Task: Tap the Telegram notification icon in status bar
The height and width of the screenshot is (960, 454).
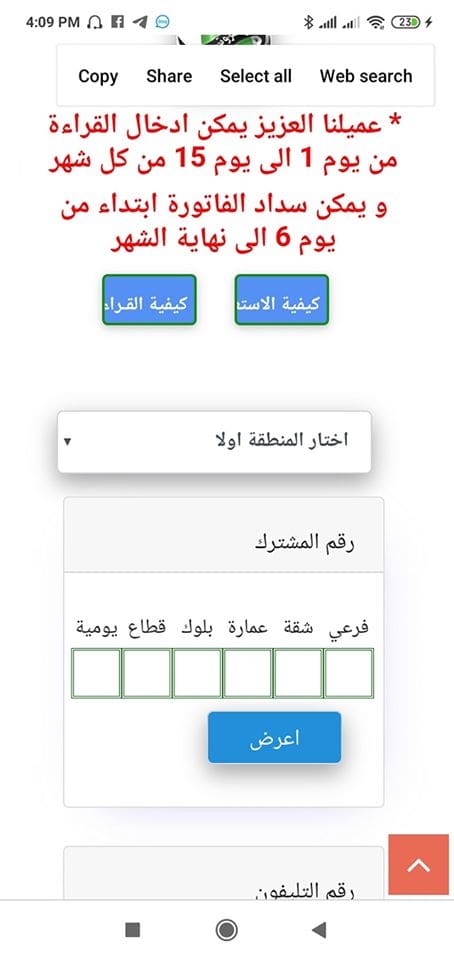Action: point(140,22)
